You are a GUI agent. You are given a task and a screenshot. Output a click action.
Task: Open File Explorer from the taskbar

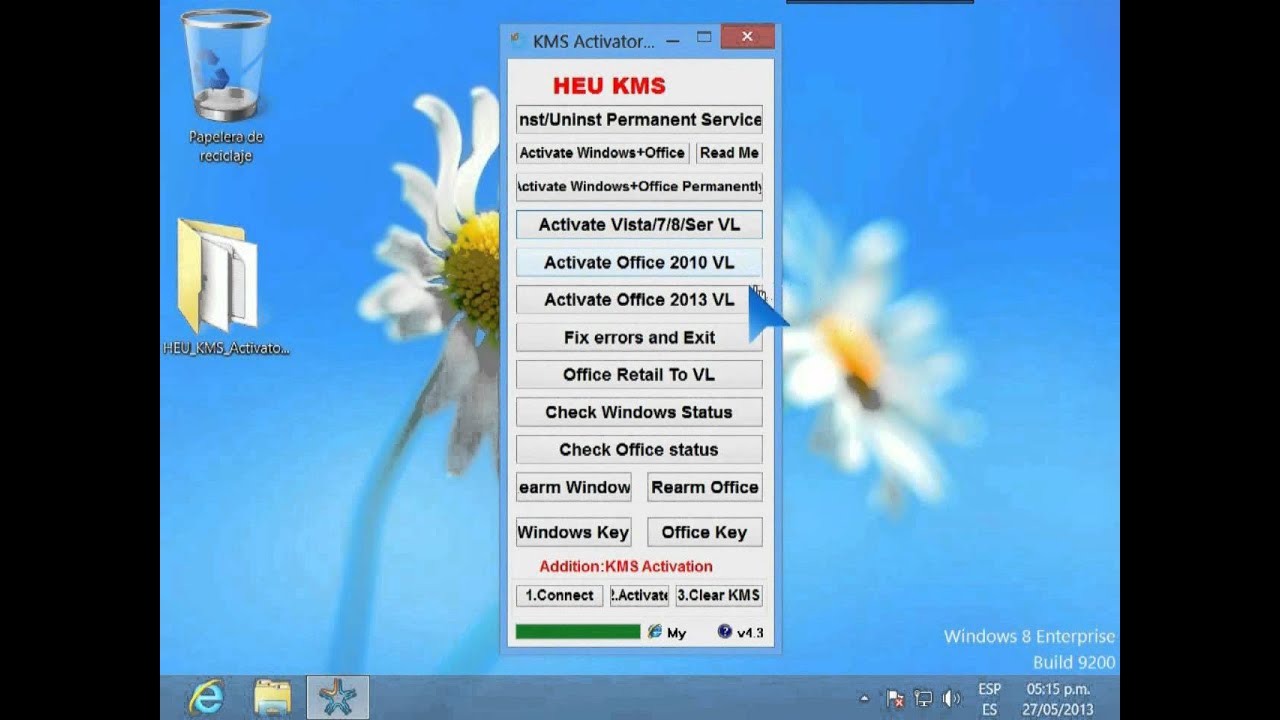coord(272,697)
